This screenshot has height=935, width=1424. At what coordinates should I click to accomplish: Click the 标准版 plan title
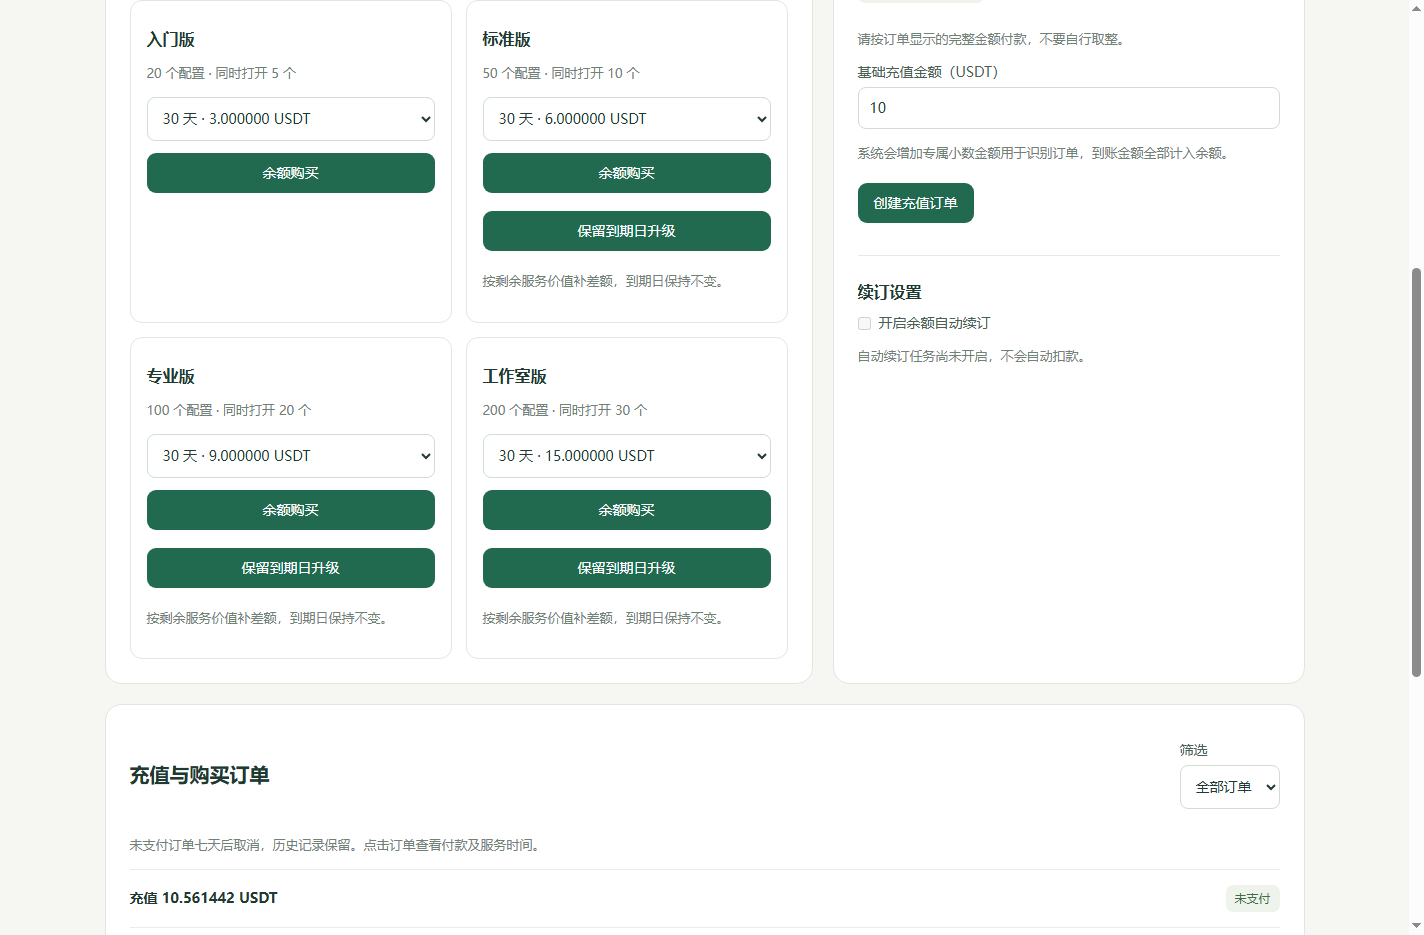(507, 40)
